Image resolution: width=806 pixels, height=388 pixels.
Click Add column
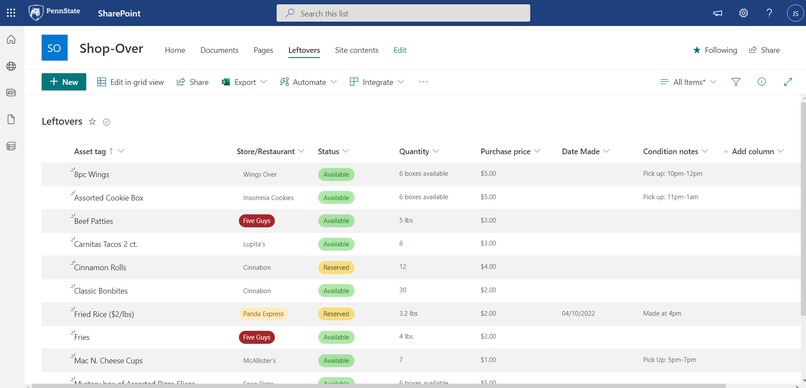754,152
